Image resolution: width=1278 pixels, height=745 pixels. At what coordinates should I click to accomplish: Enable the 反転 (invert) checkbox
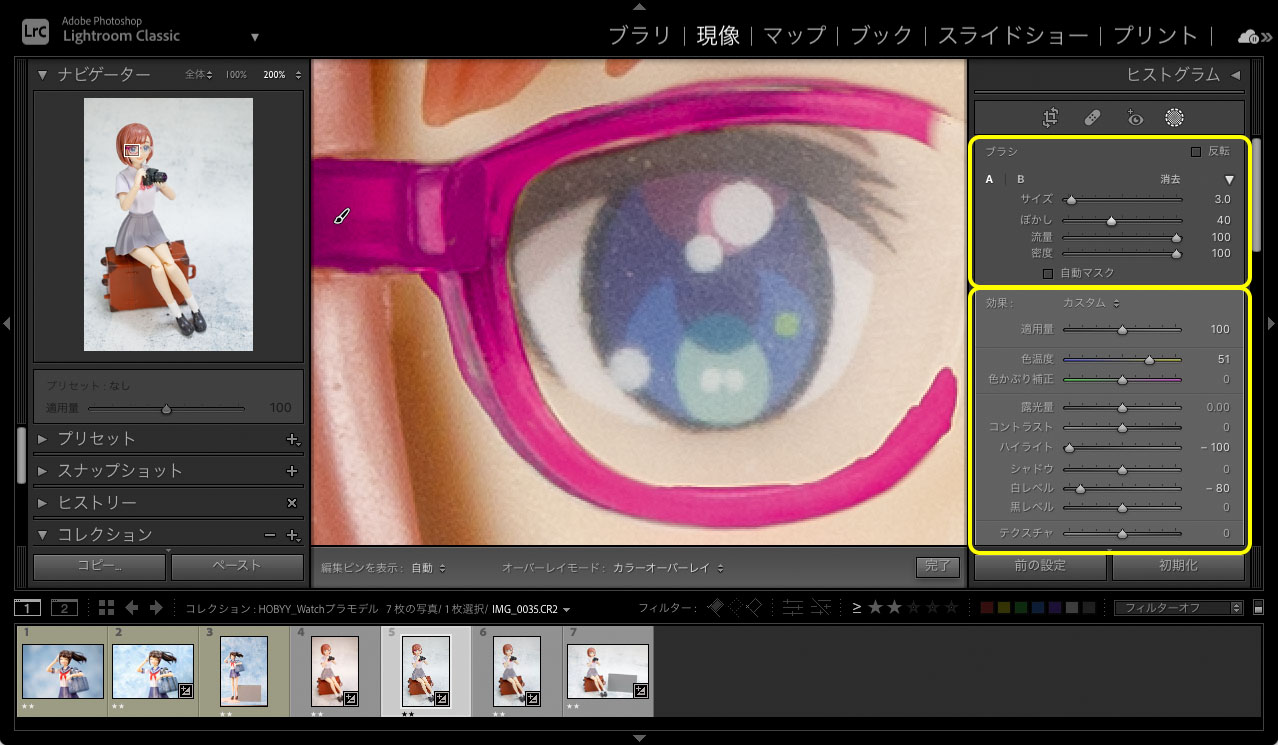(1196, 152)
